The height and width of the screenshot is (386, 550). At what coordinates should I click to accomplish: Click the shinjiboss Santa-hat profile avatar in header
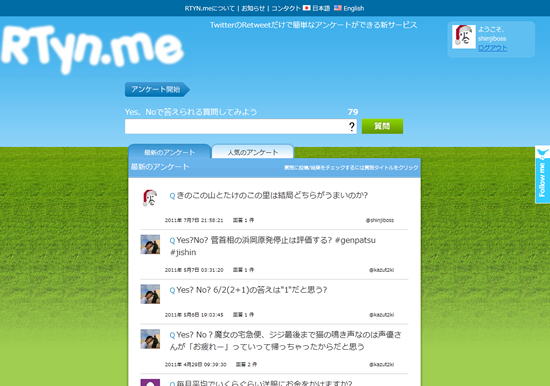[464, 36]
